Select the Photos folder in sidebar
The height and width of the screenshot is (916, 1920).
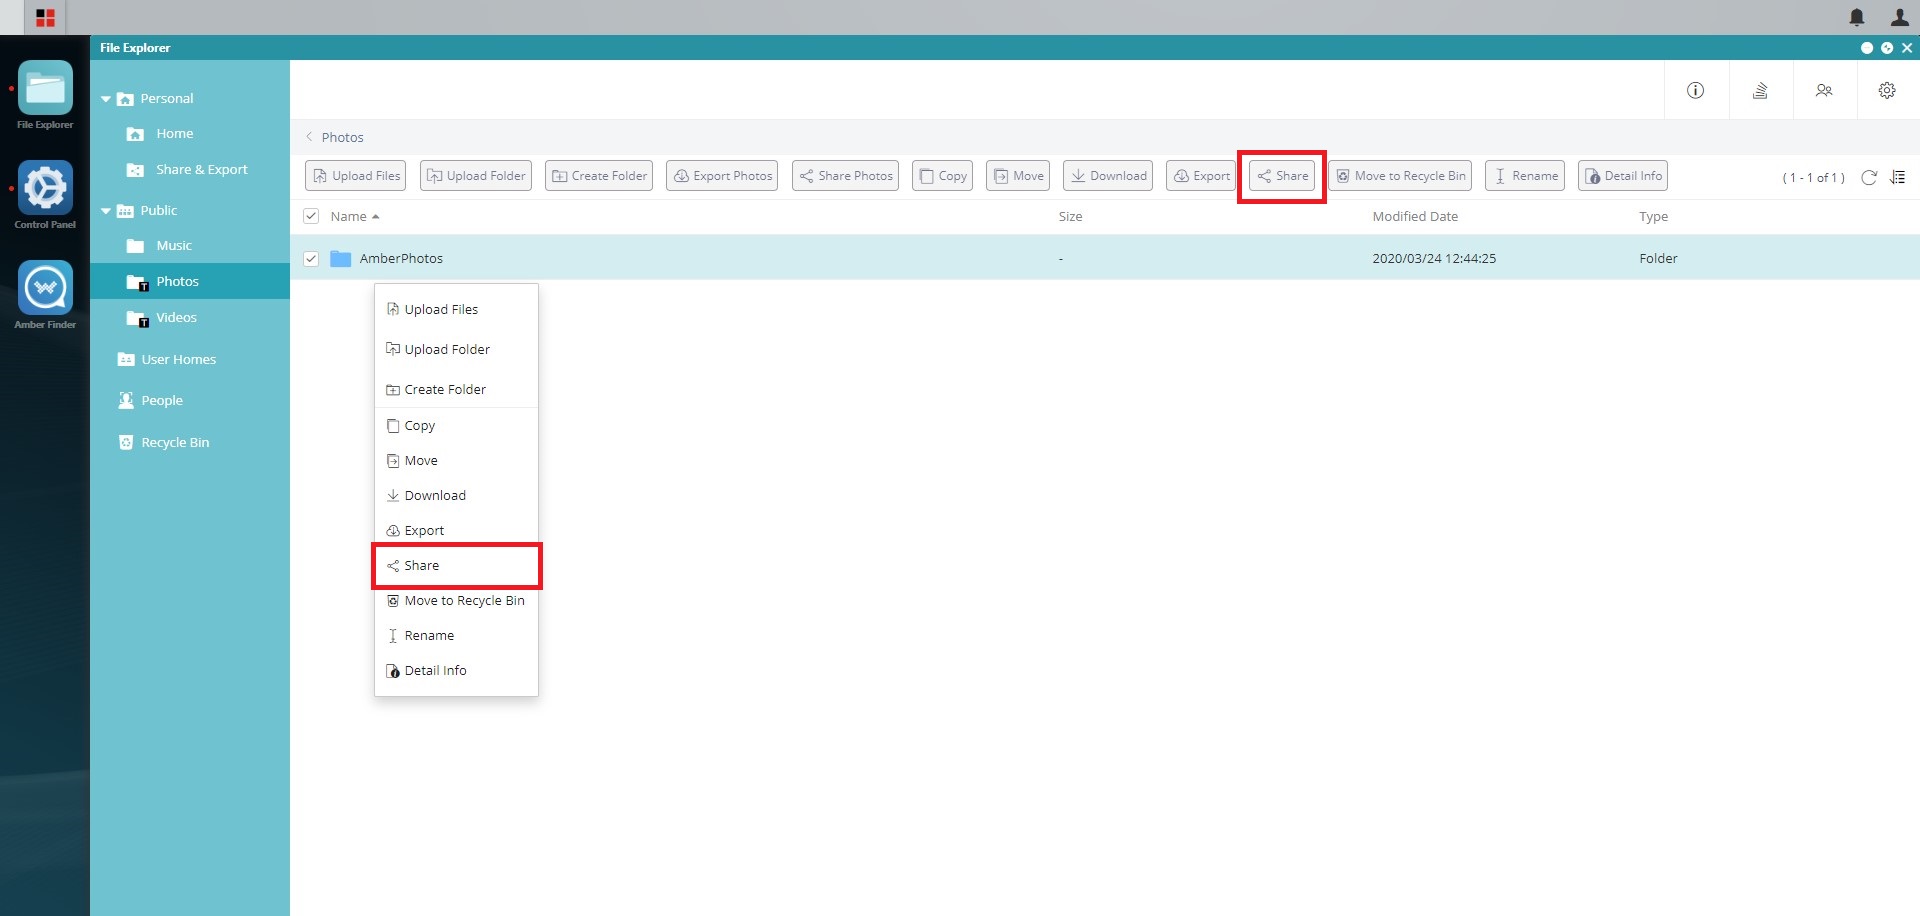[190, 281]
